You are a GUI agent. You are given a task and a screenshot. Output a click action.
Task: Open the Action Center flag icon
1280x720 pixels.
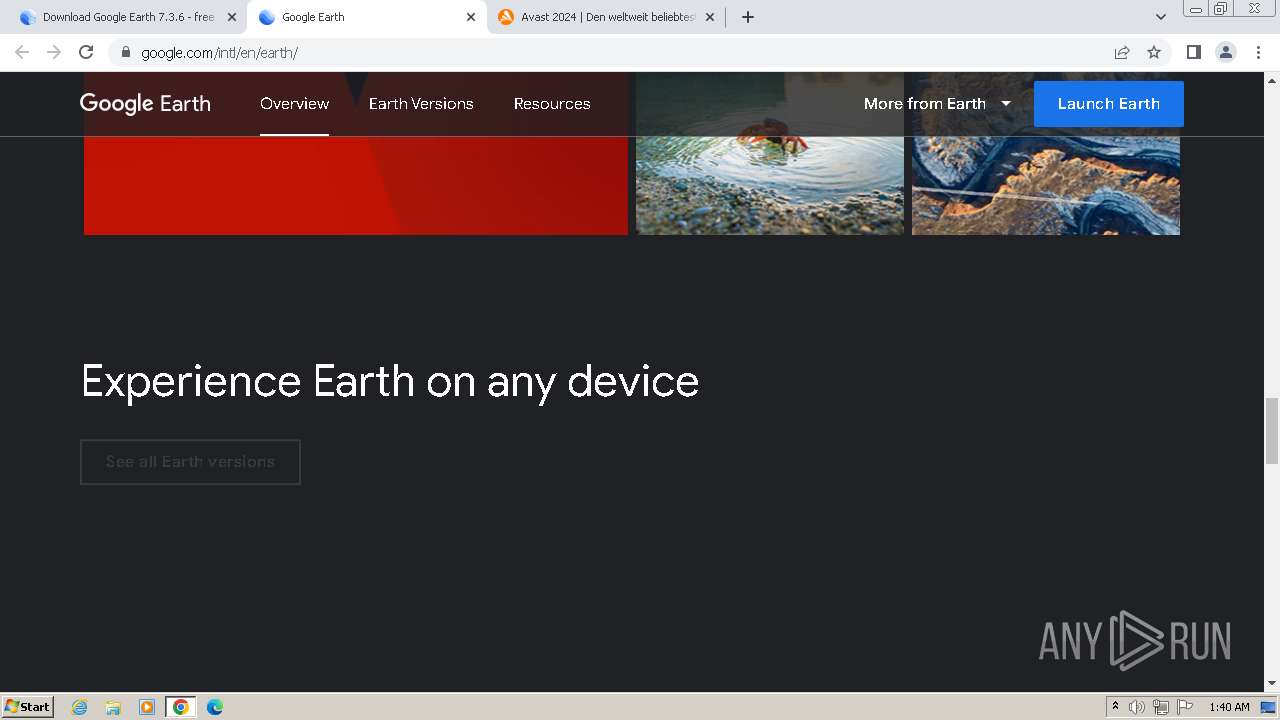(1185, 707)
